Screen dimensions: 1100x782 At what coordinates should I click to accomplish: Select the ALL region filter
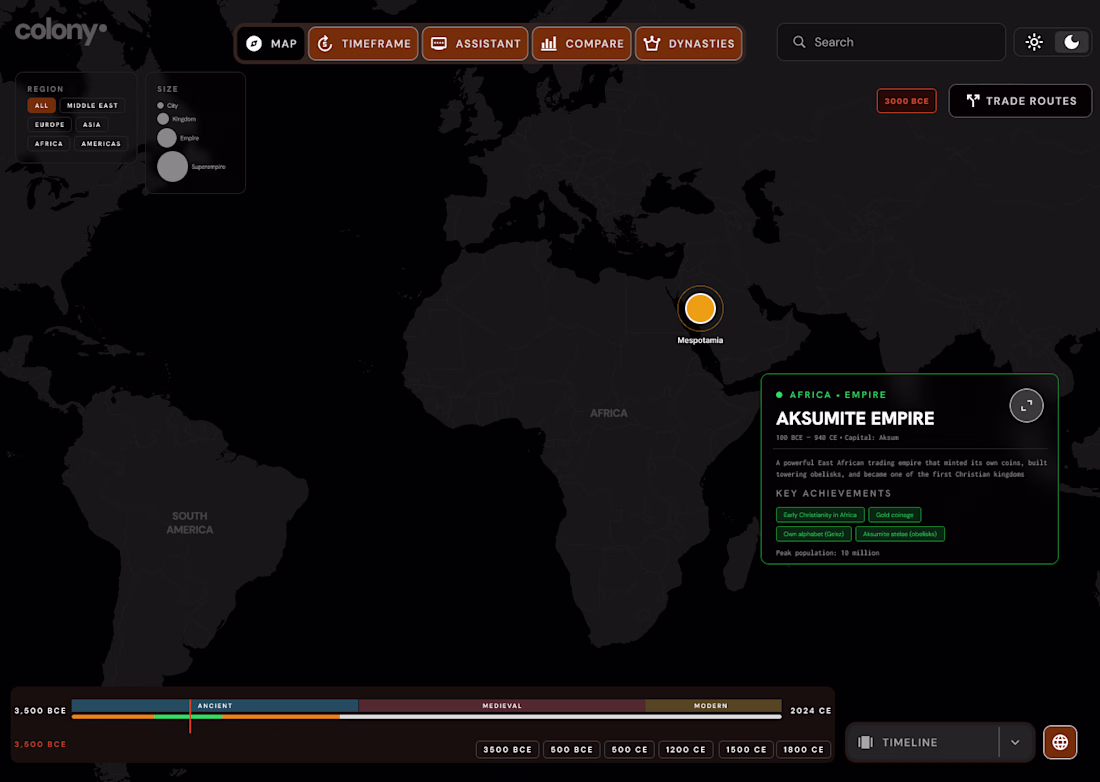(x=41, y=105)
